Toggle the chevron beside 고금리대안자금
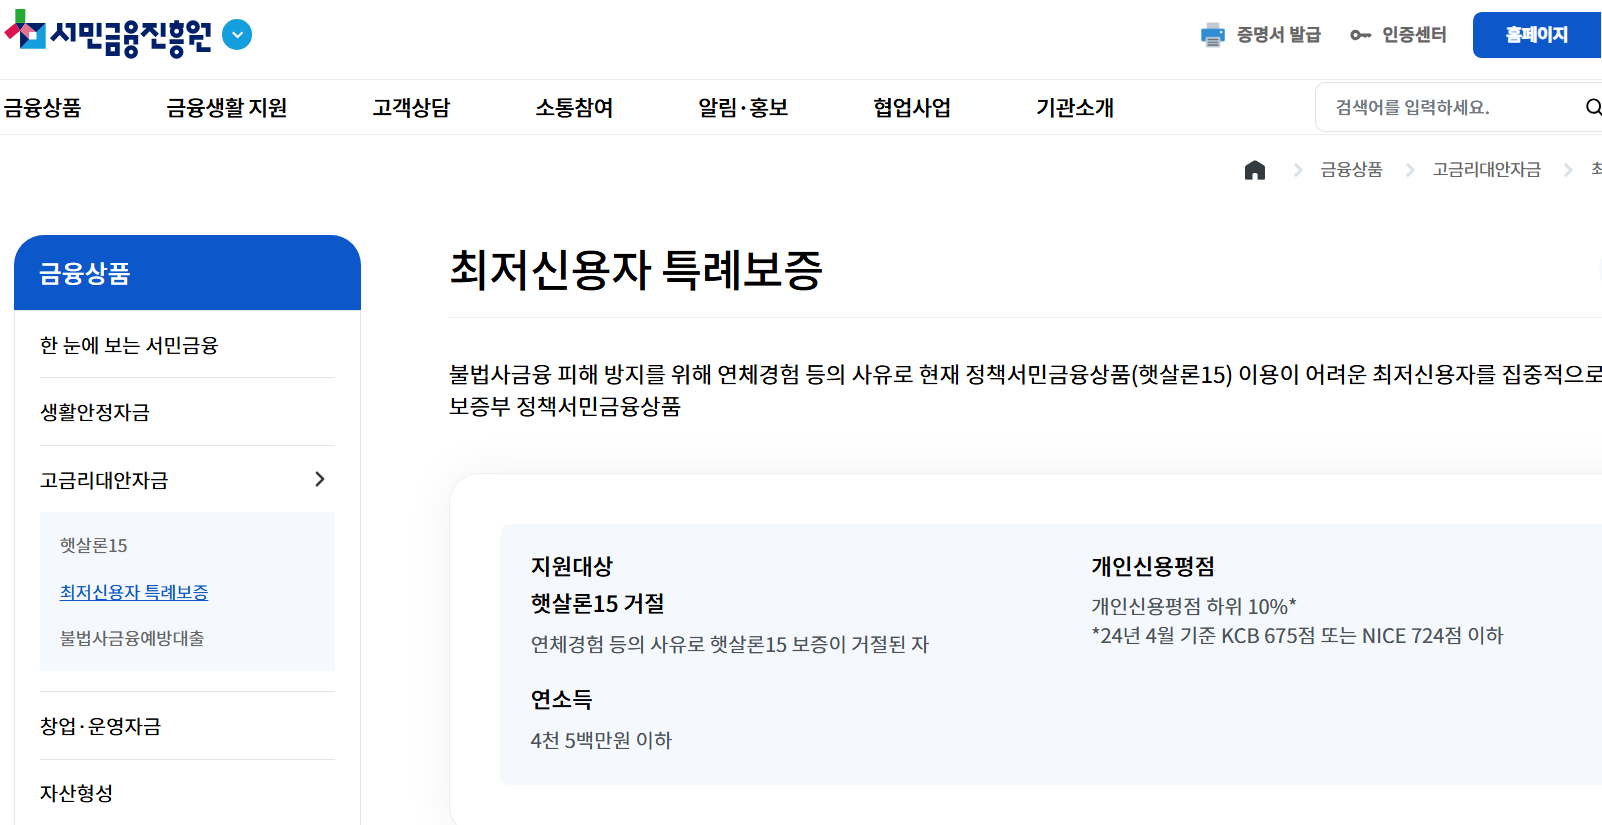Image resolution: width=1602 pixels, height=825 pixels. (320, 479)
